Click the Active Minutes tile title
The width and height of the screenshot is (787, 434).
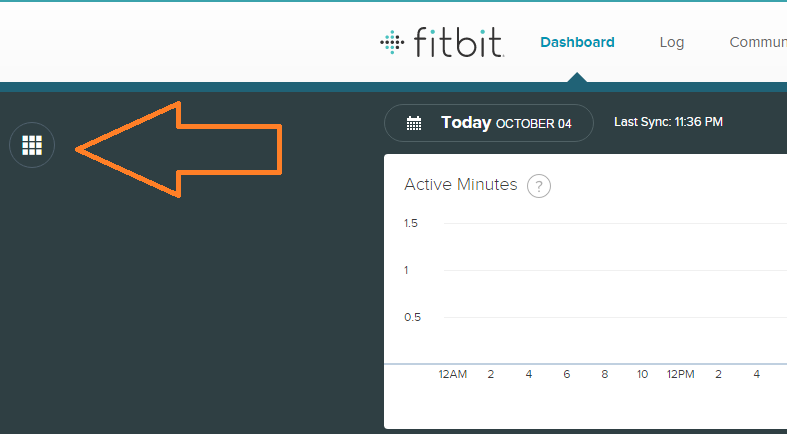(x=460, y=185)
